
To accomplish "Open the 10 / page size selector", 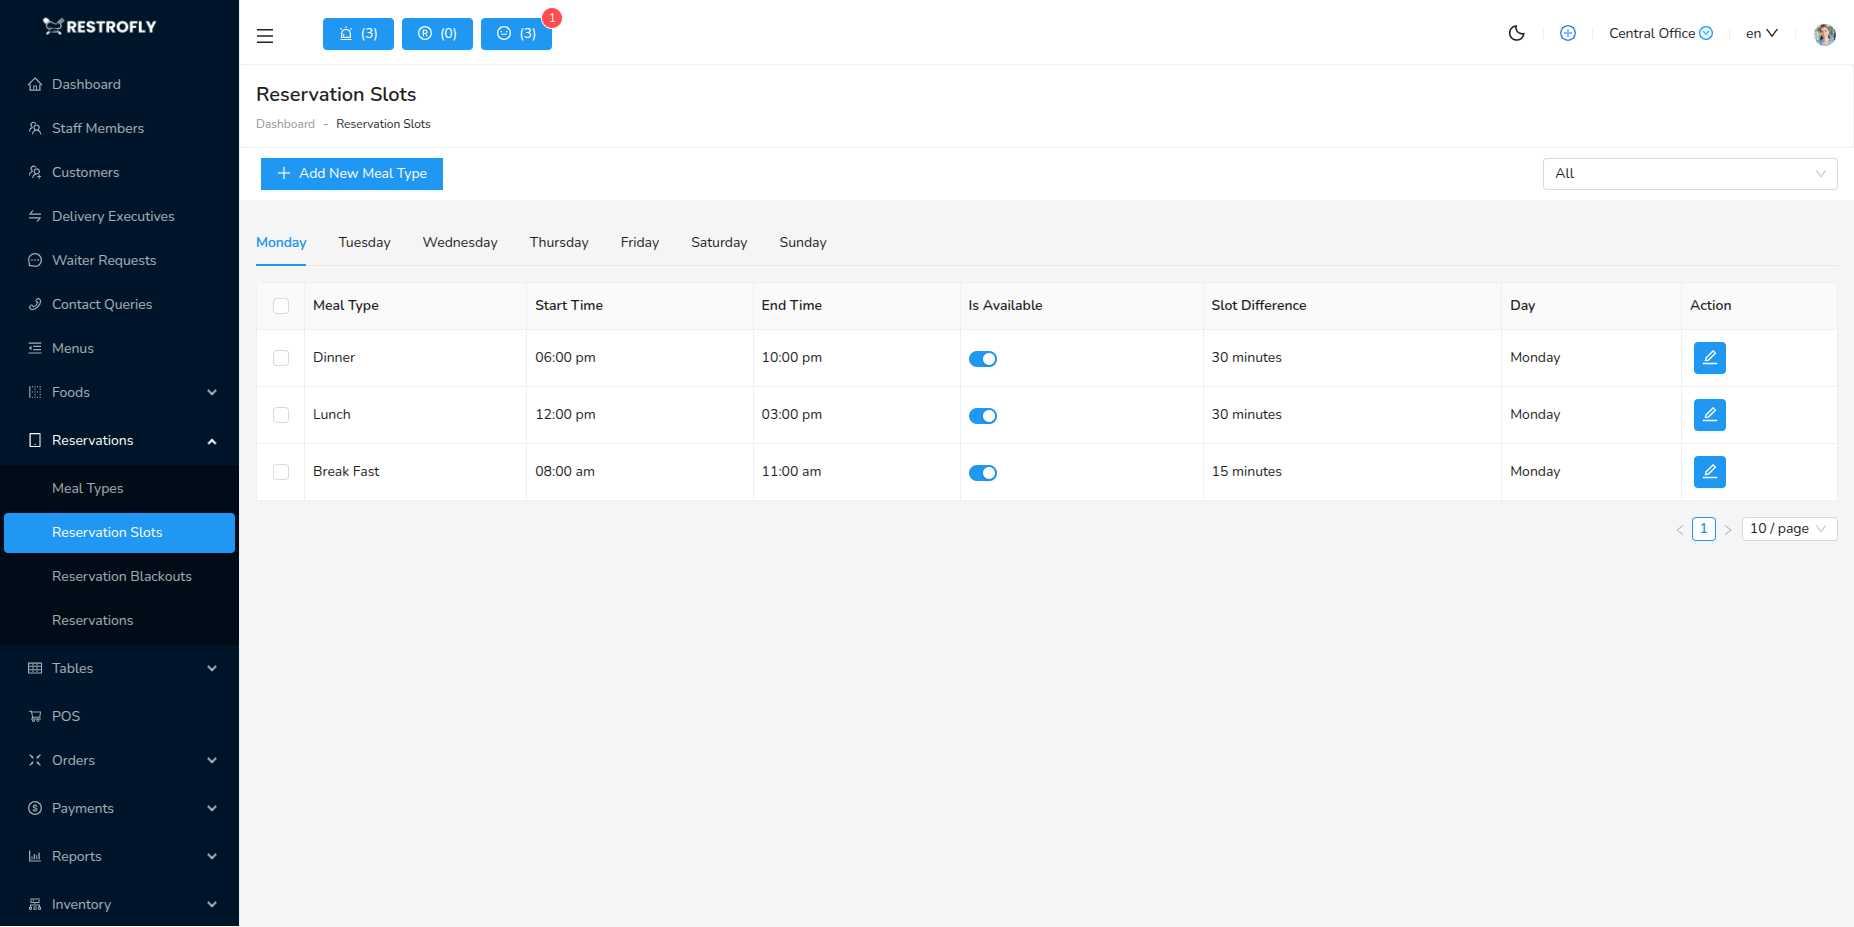I will coord(1788,528).
